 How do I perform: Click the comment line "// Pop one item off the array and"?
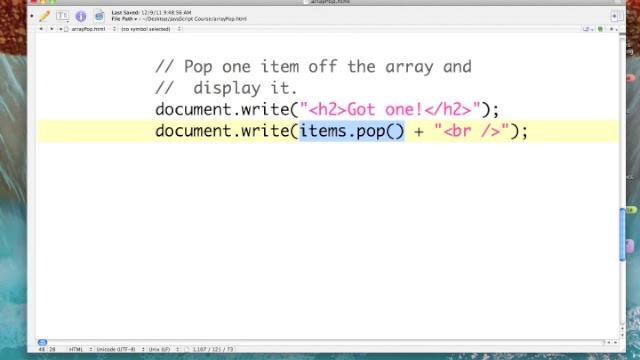point(313,67)
